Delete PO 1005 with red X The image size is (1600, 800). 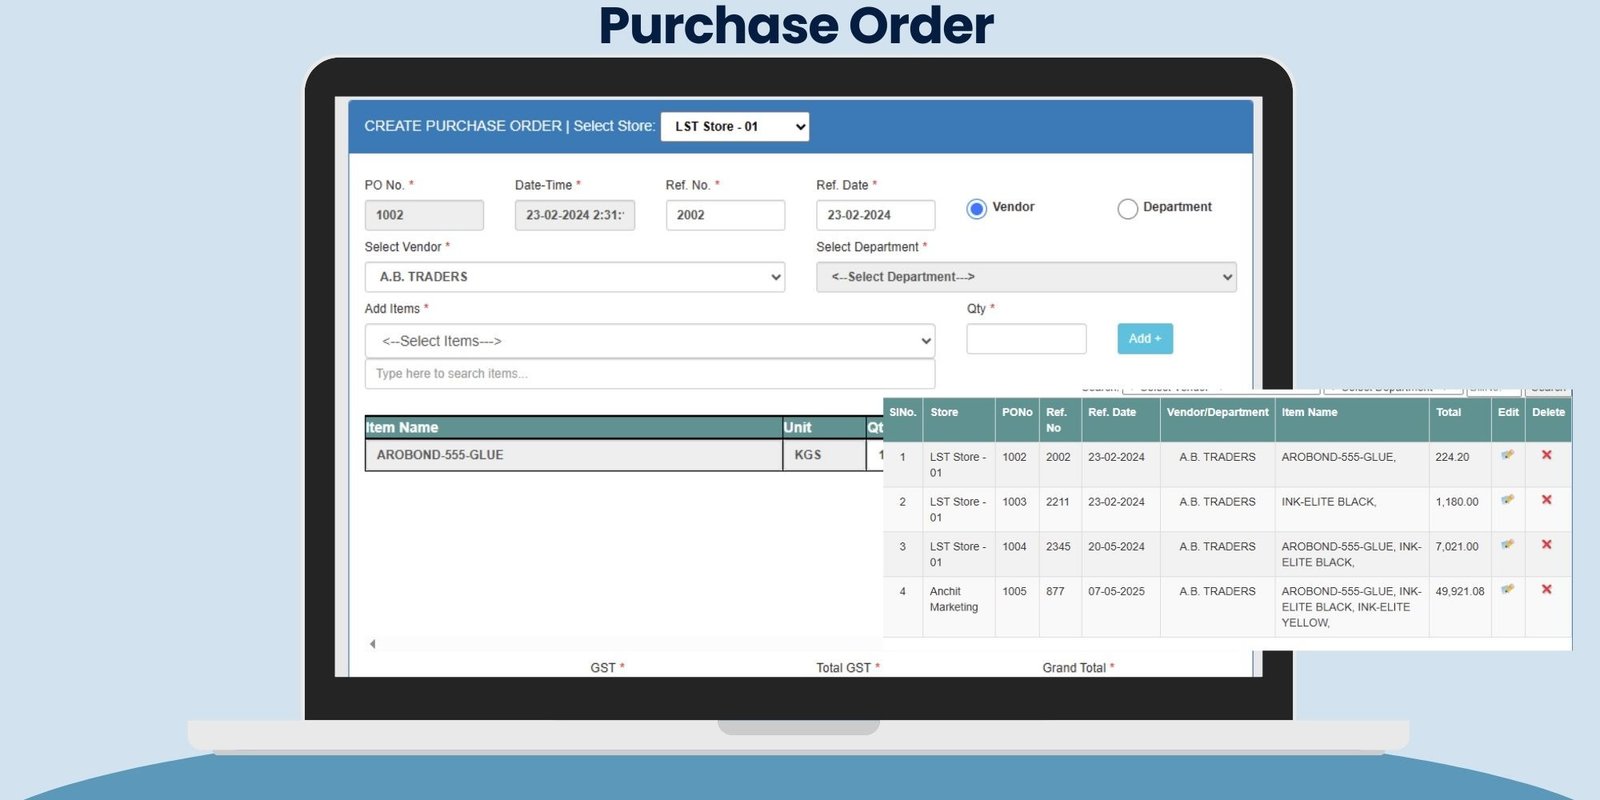click(x=1546, y=590)
